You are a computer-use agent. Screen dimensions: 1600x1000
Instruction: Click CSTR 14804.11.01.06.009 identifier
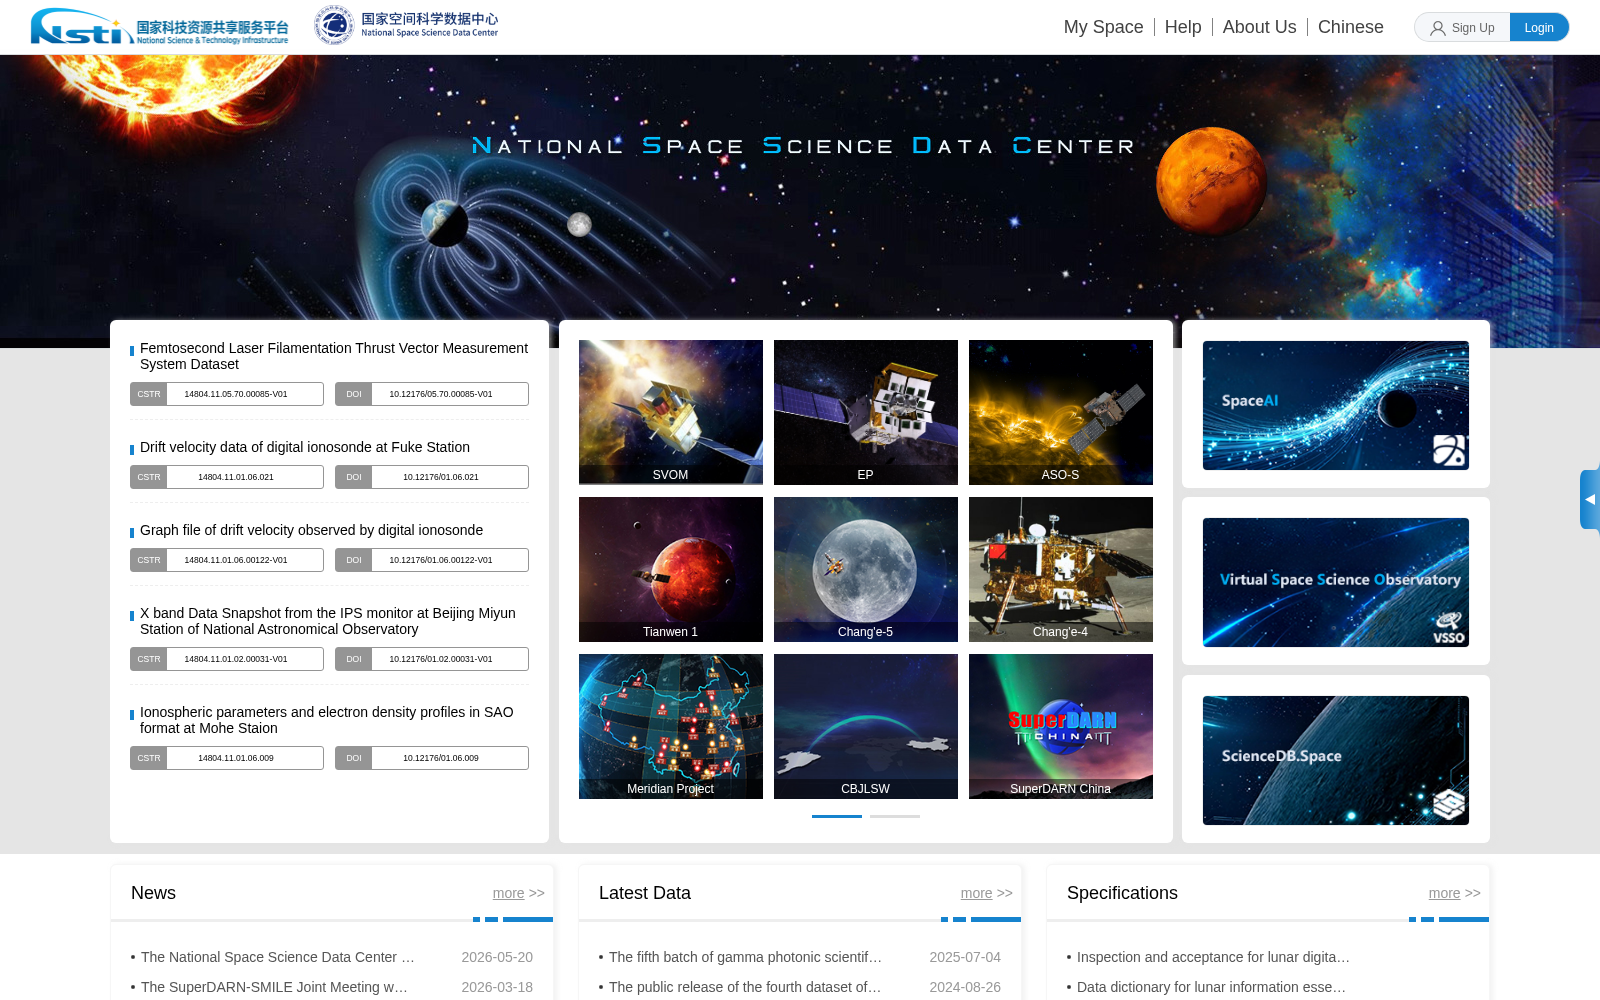pyautogui.click(x=227, y=758)
